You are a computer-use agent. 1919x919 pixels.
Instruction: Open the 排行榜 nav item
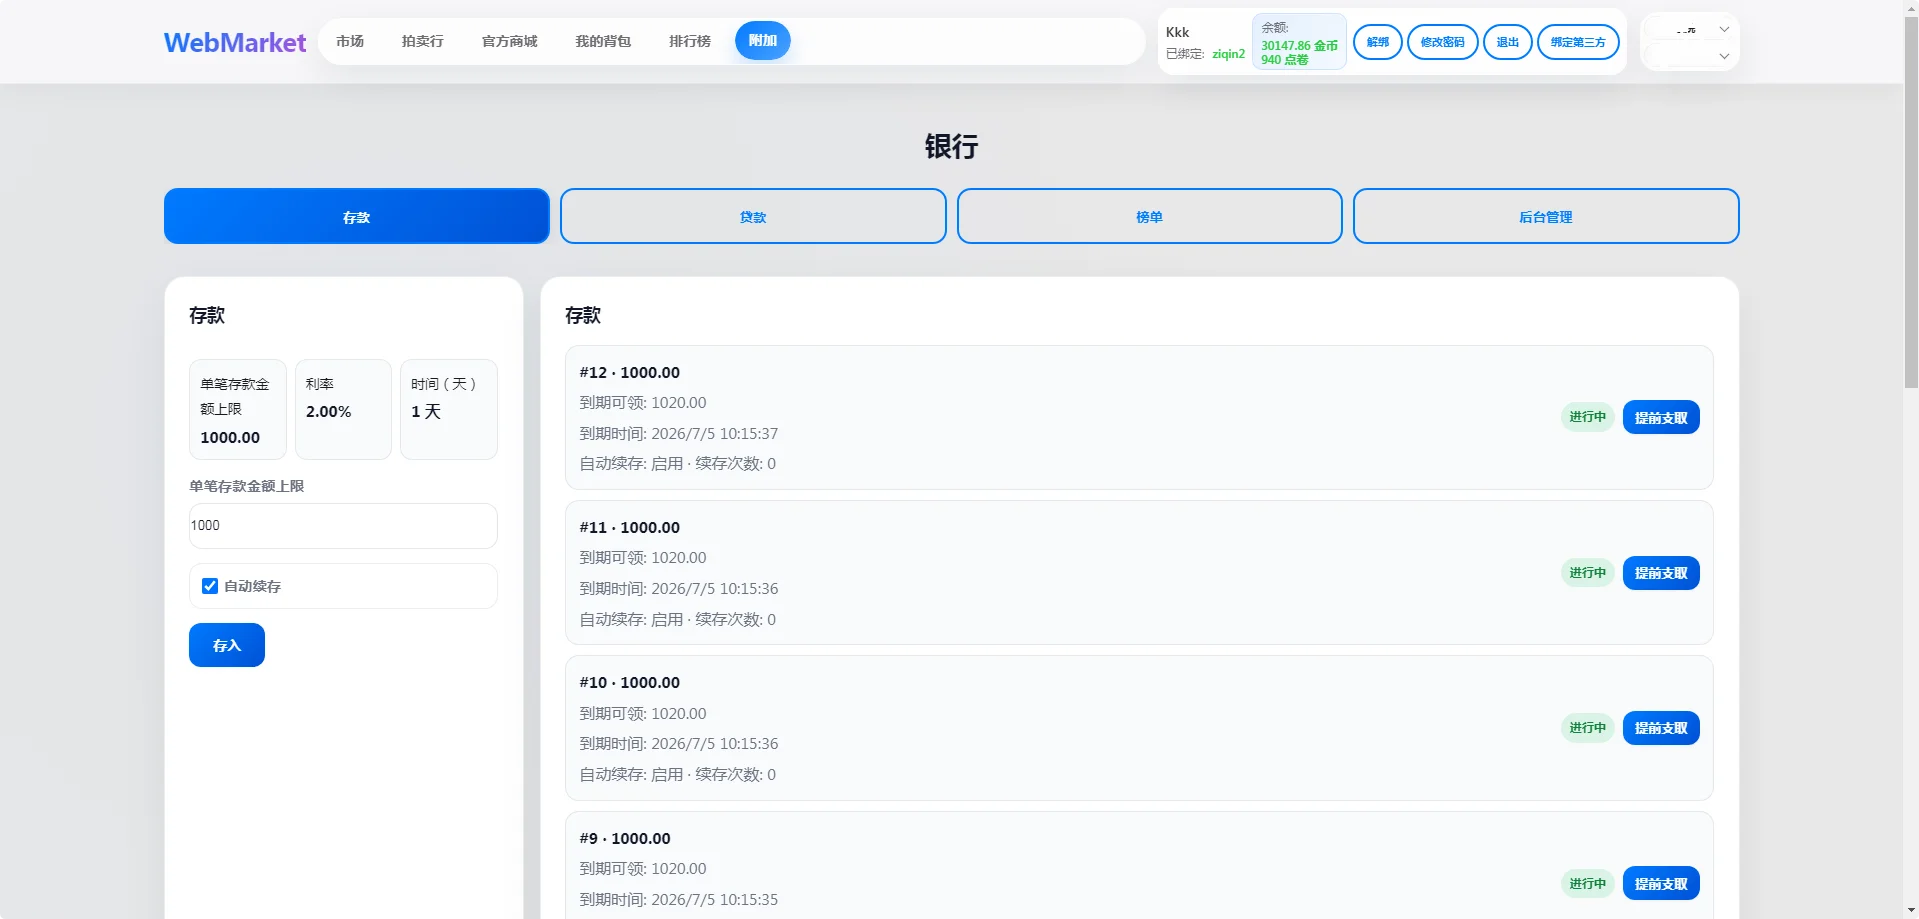point(690,41)
